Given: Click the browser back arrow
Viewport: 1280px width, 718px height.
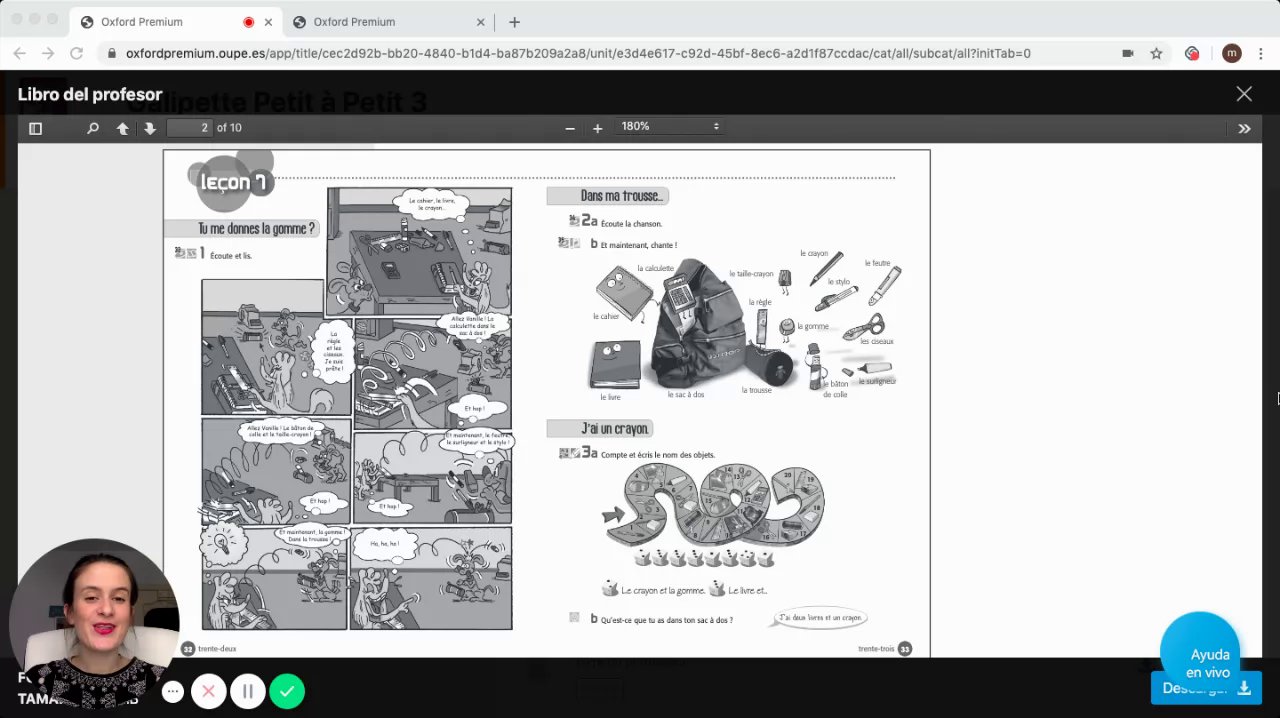Looking at the screenshot, I should click(x=20, y=53).
